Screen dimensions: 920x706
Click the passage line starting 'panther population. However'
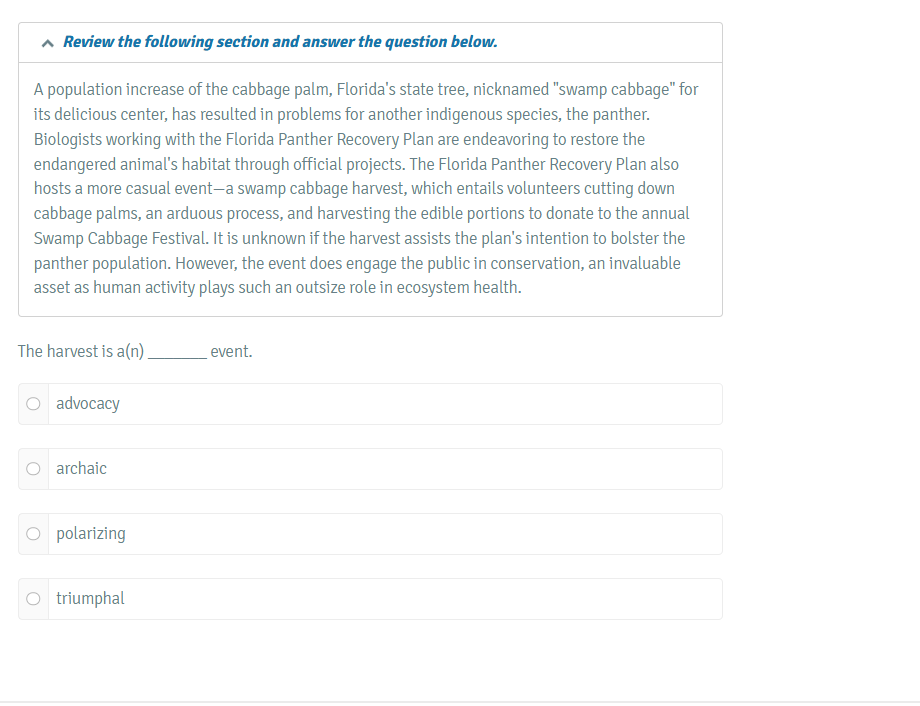(357, 263)
